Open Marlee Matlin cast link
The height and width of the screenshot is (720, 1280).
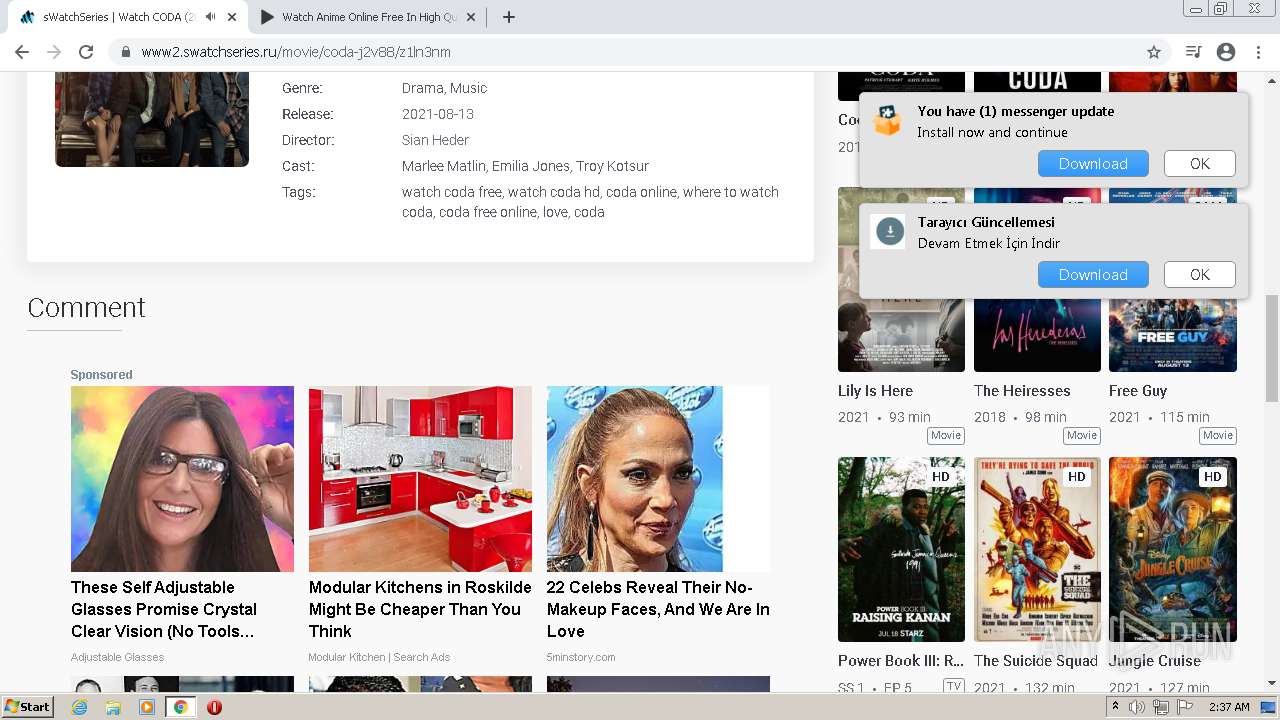pyautogui.click(x=445, y=166)
